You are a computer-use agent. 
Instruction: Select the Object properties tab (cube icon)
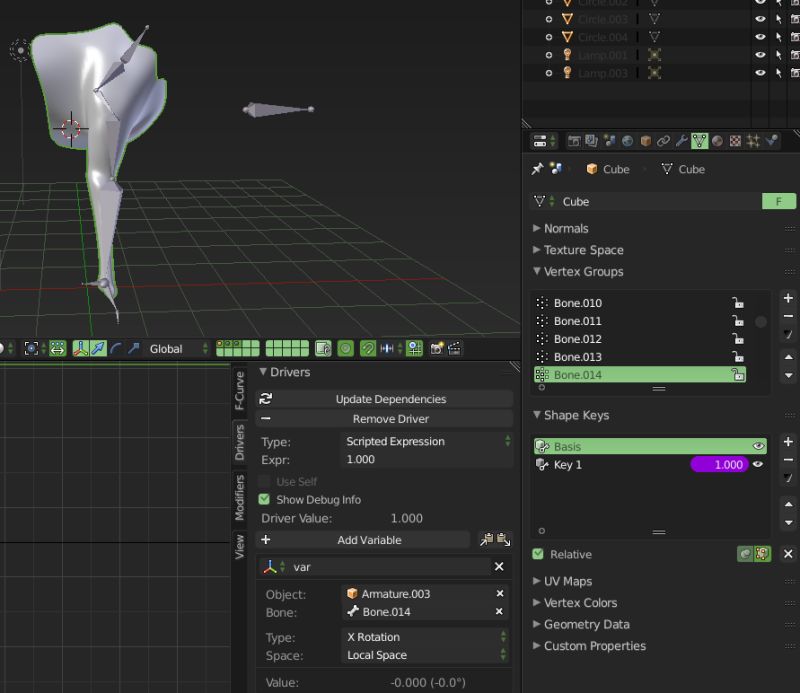click(645, 141)
